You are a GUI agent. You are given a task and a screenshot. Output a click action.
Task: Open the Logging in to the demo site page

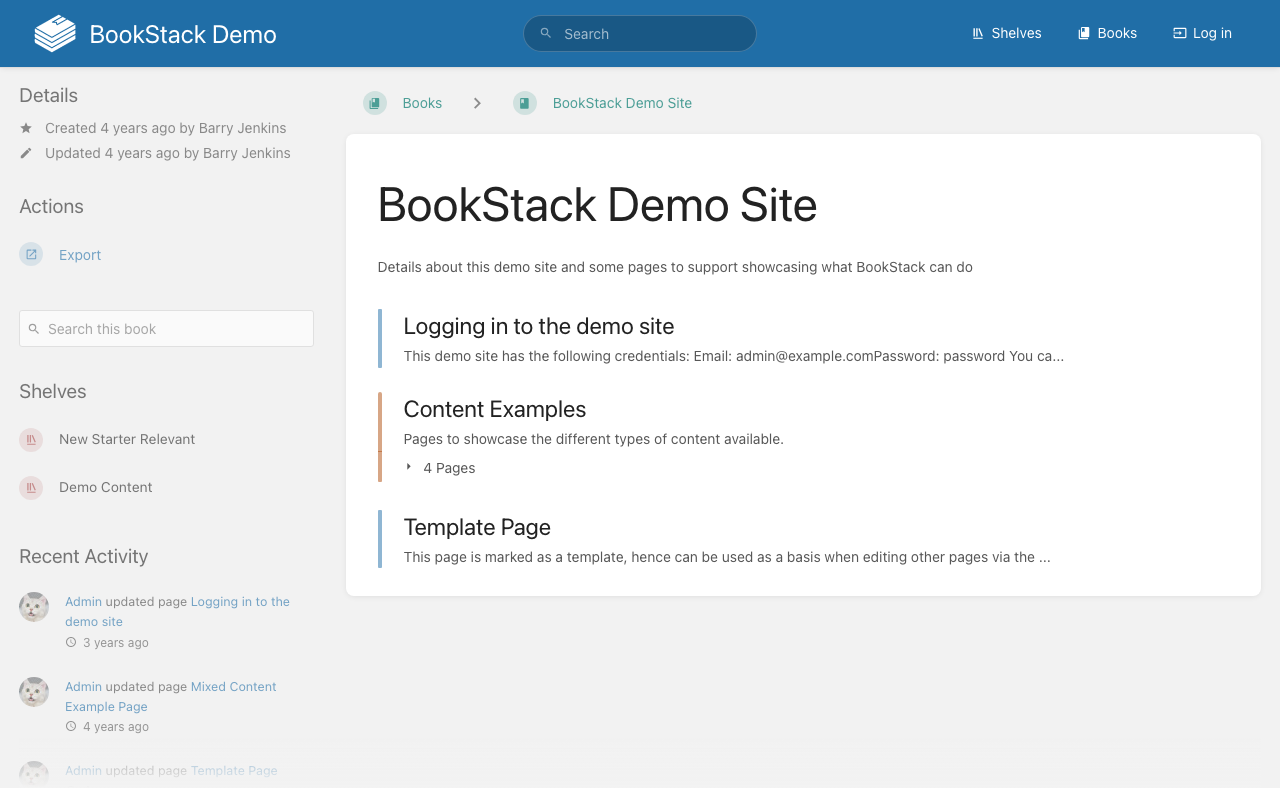(x=538, y=326)
